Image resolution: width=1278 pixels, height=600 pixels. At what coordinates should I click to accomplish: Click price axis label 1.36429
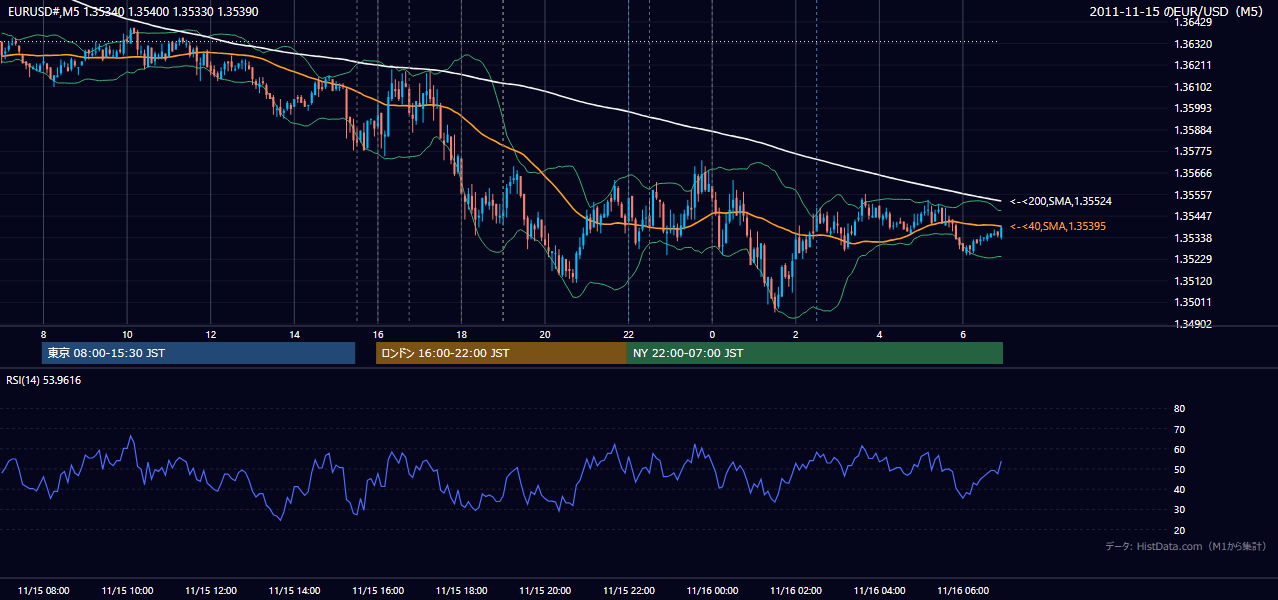[1193, 22]
